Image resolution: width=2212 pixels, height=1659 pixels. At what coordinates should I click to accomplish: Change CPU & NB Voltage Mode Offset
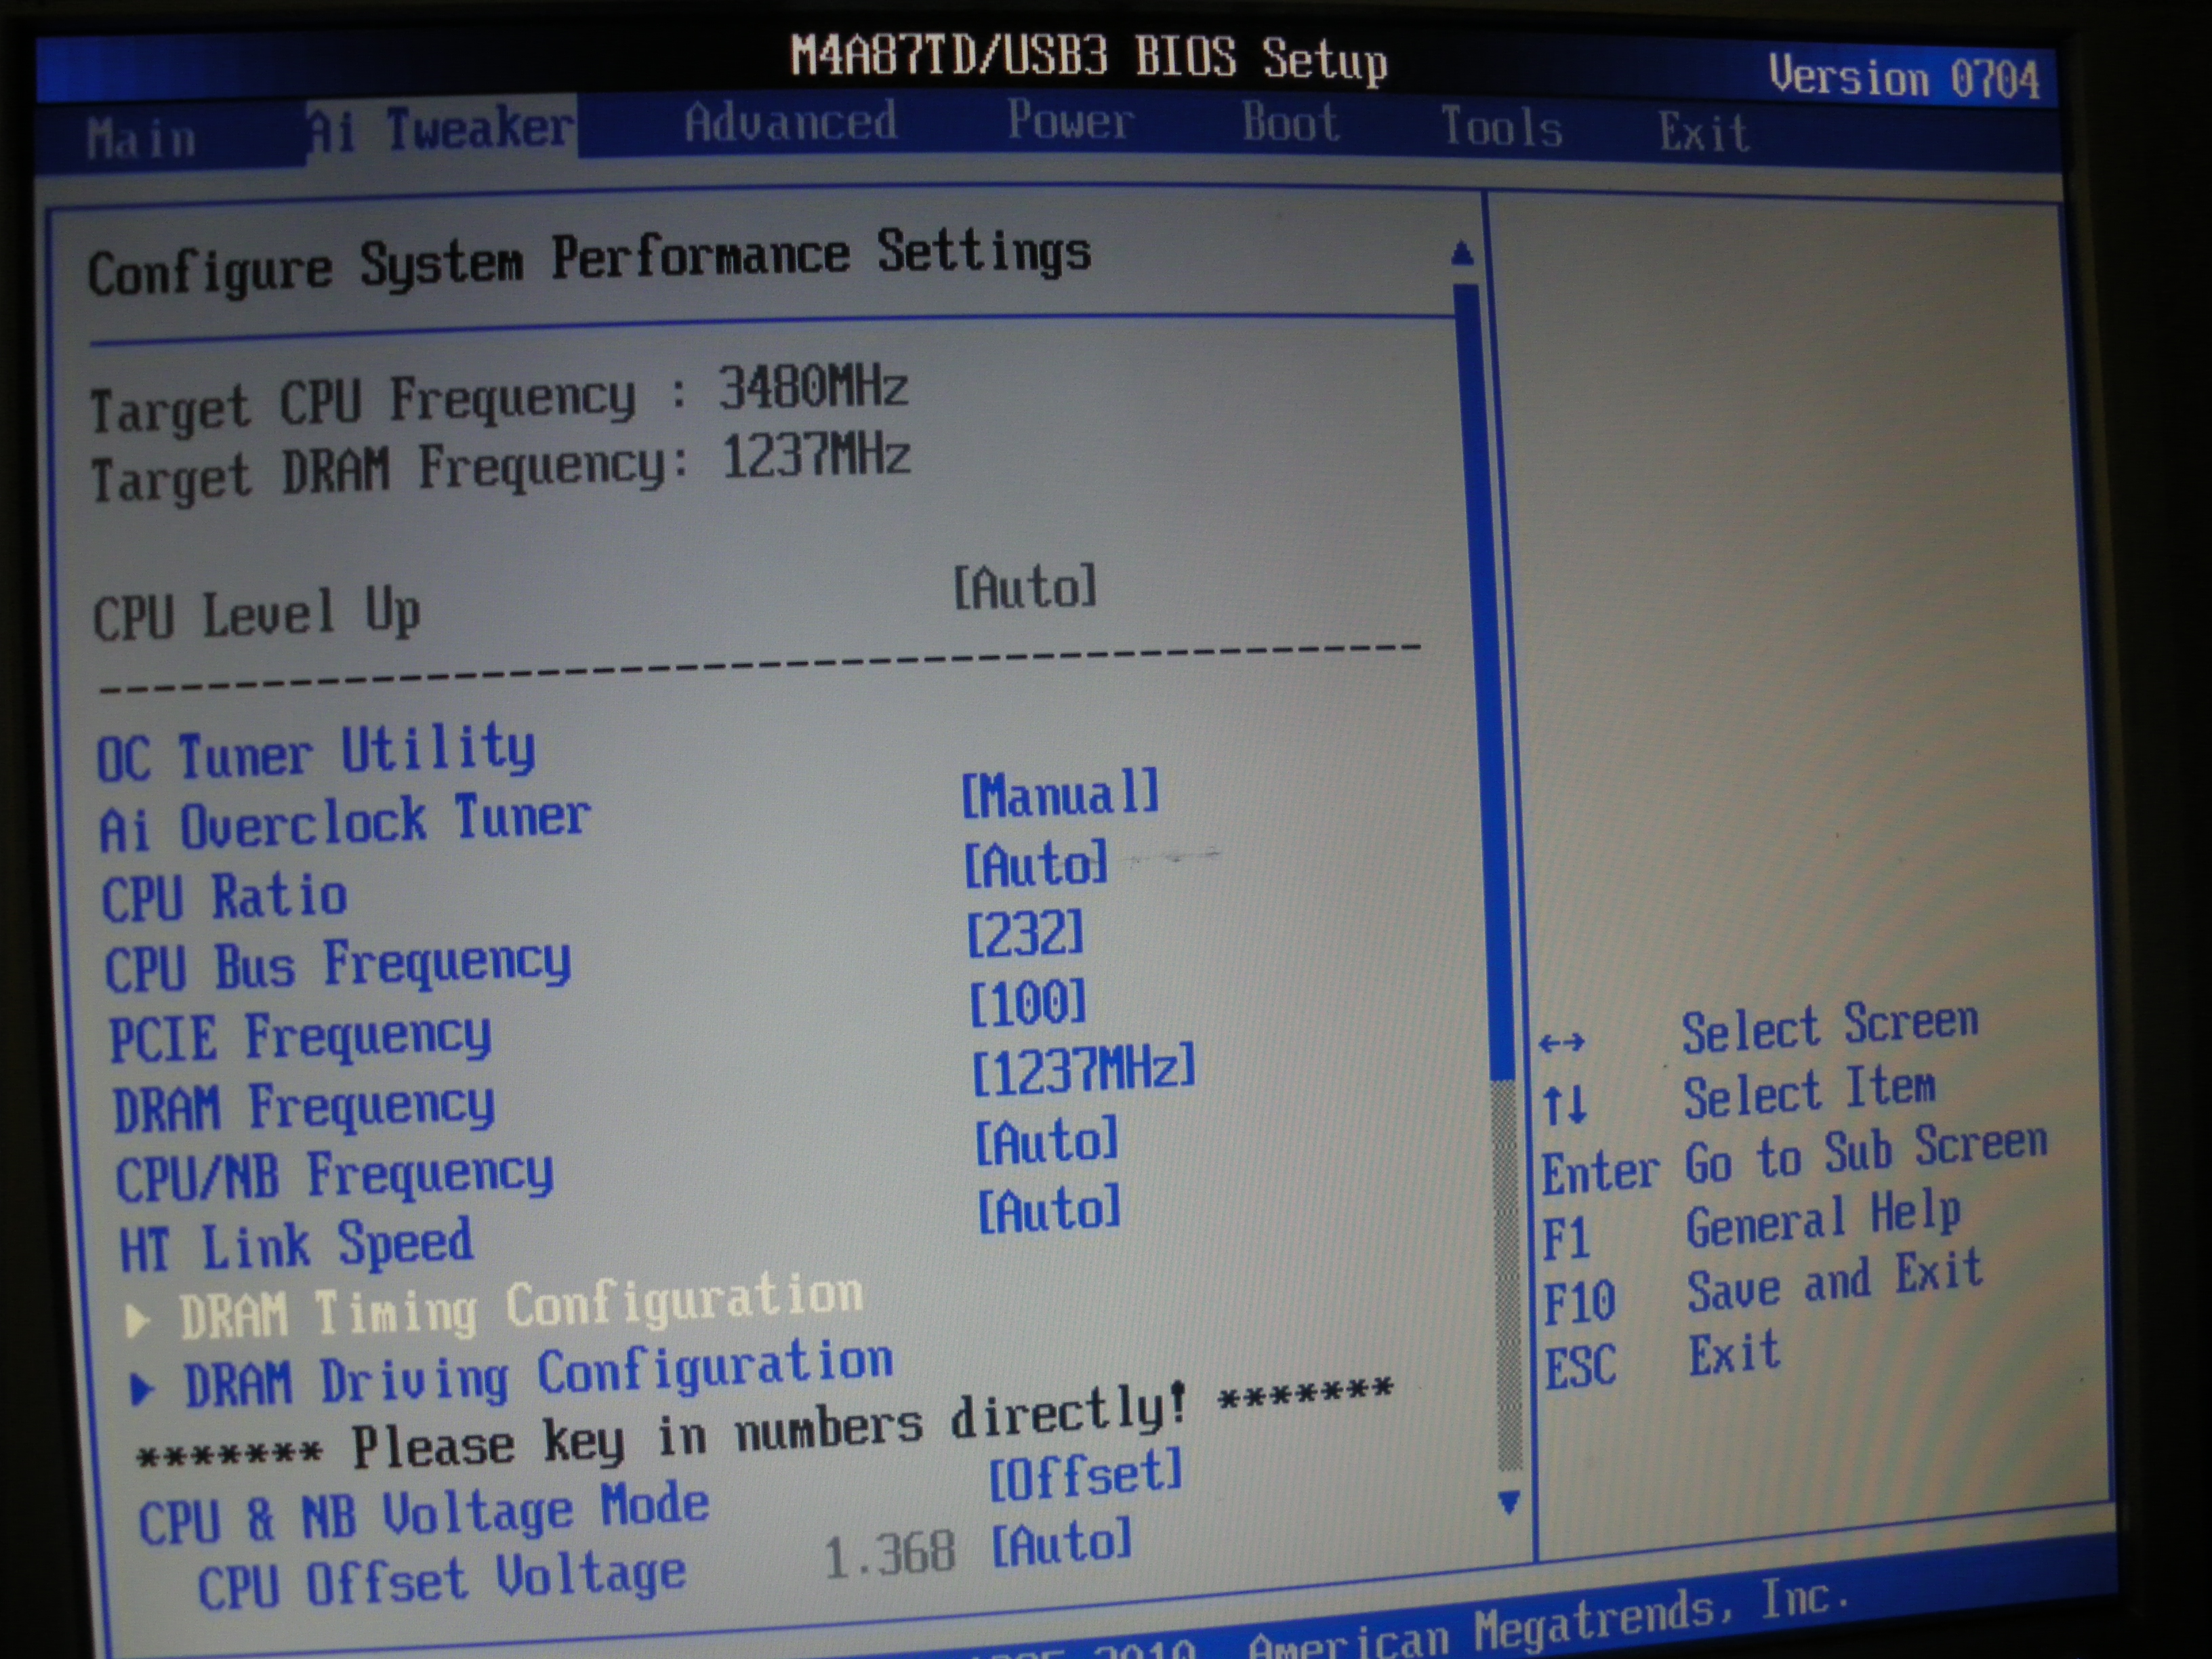tap(1085, 1475)
